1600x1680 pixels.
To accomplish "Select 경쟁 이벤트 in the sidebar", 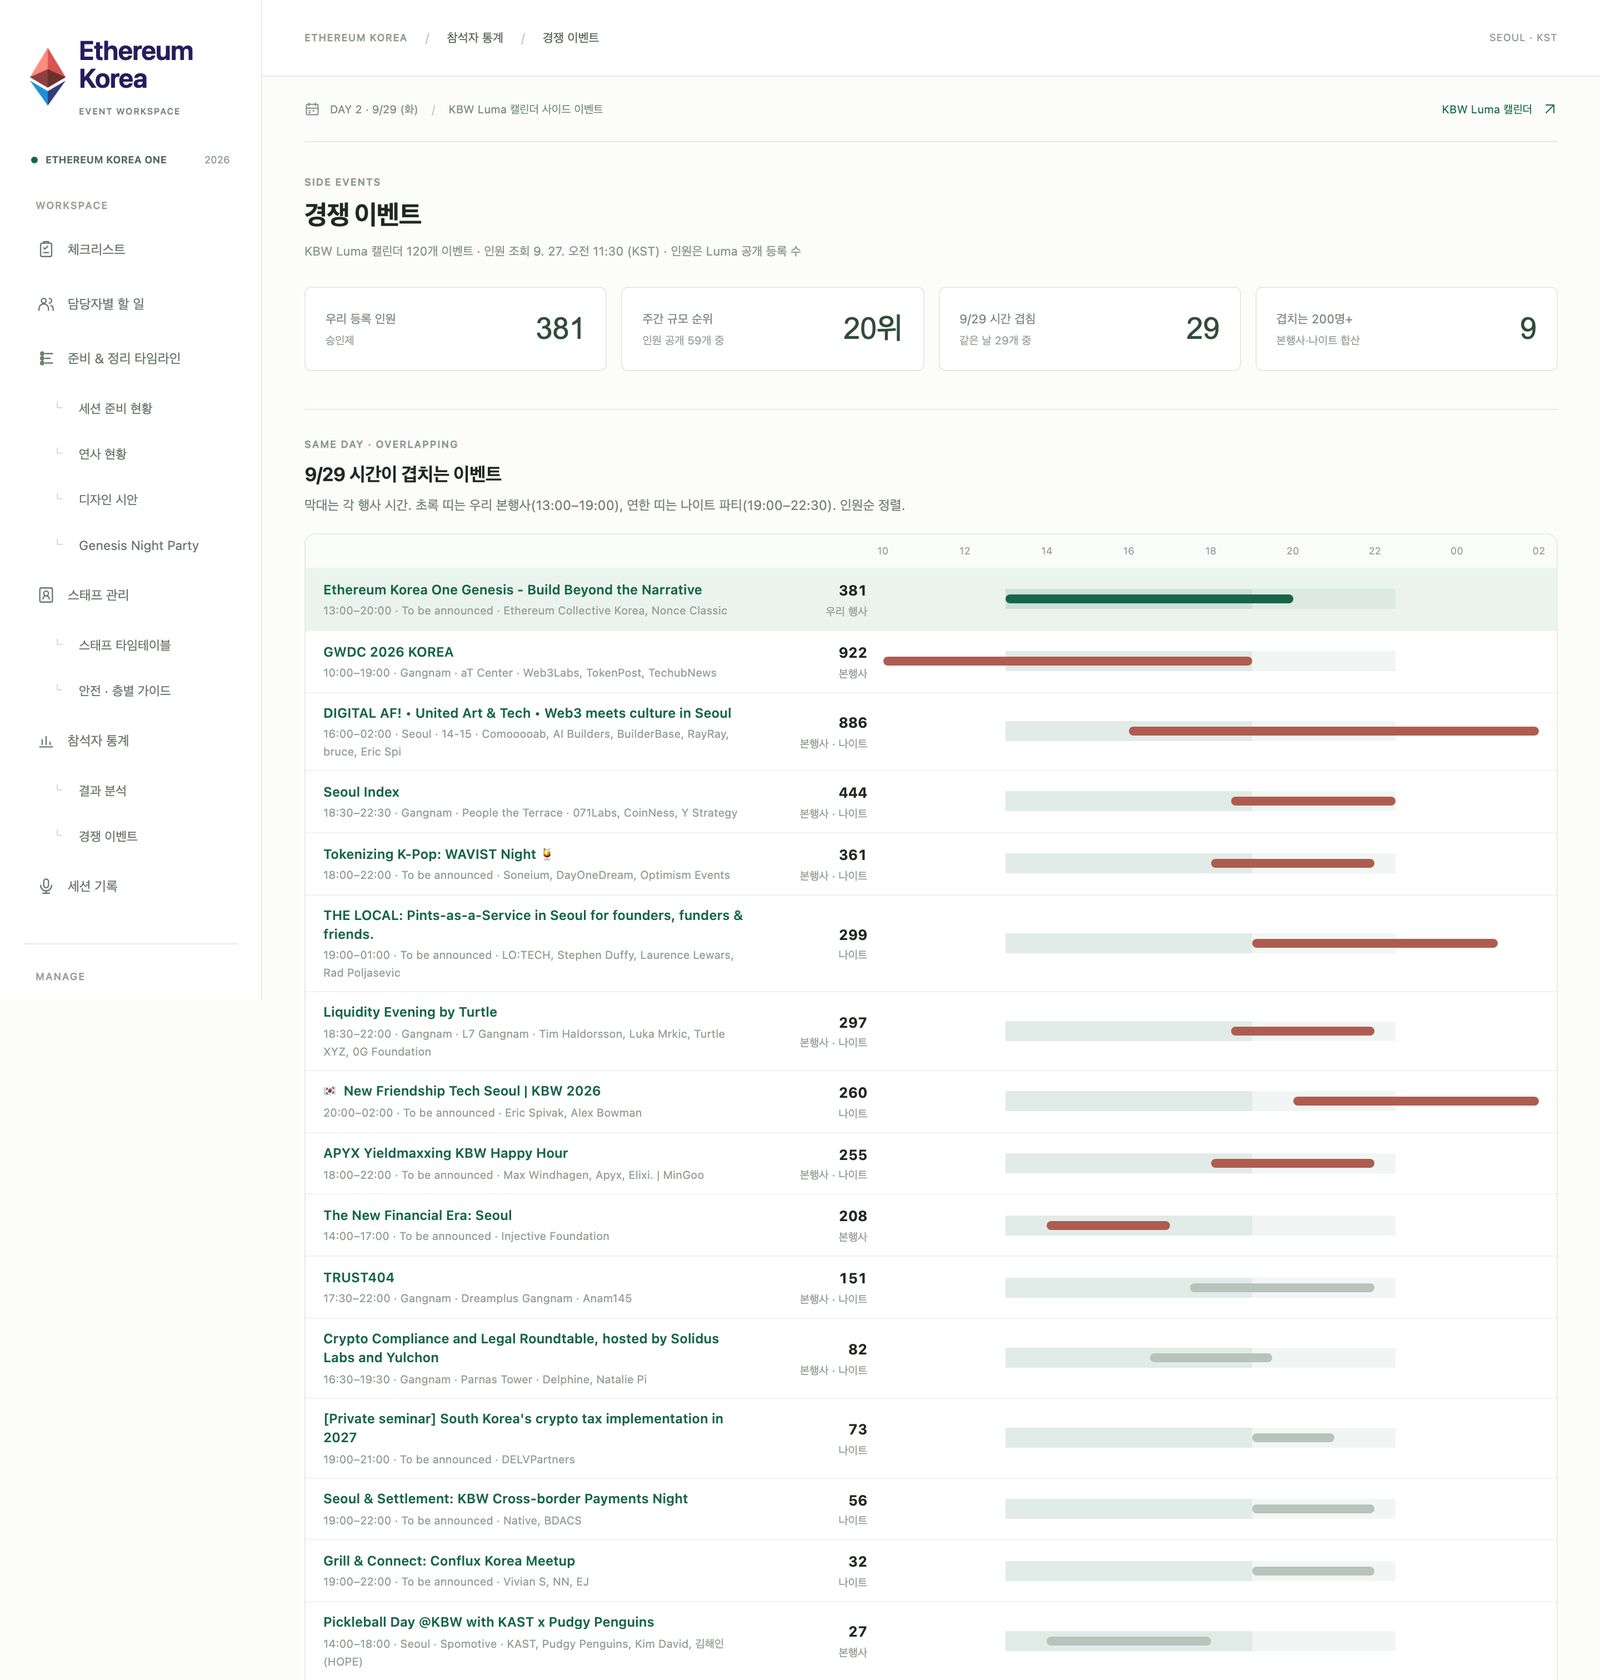I will pos(108,836).
